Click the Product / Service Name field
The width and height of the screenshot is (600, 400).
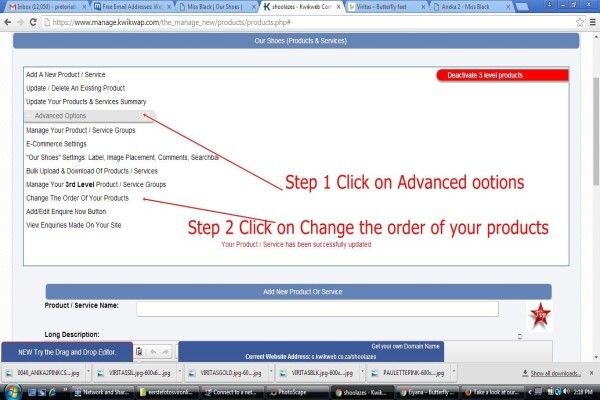pyautogui.click(x=317, y=309)
